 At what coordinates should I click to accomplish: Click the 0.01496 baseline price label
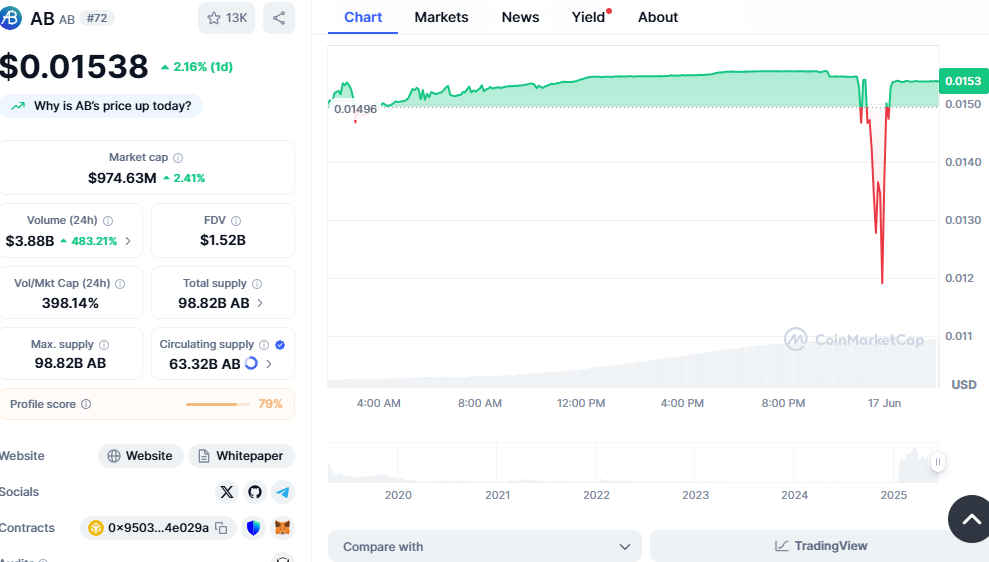click(355, 109)
